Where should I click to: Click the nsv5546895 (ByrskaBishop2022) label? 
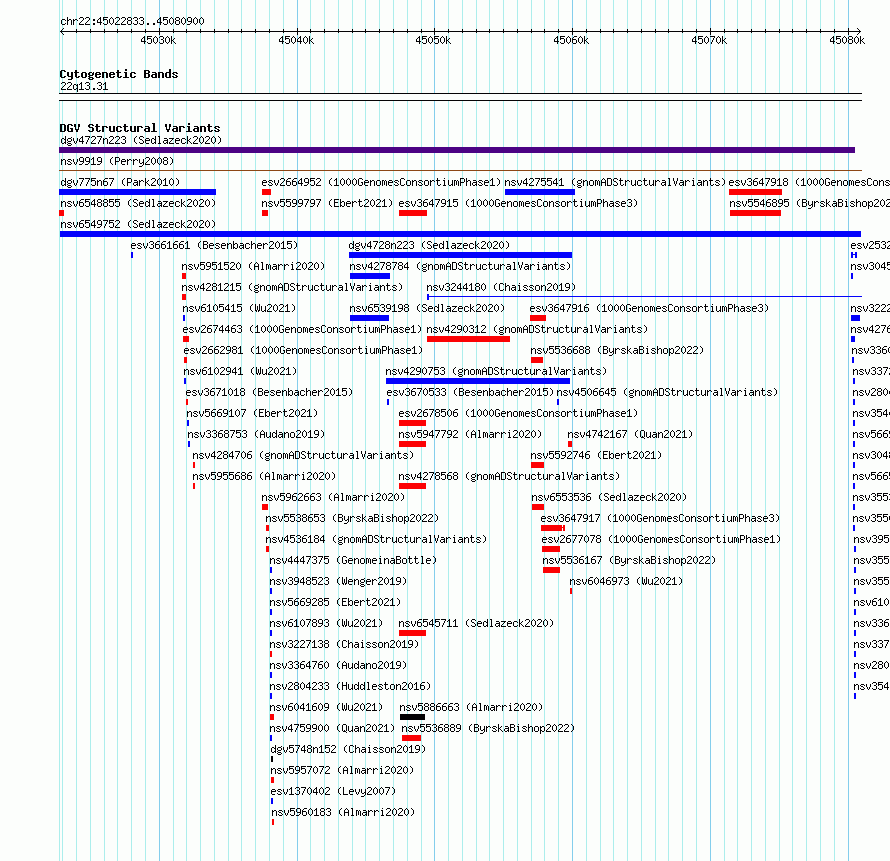[x=809, y=203]
